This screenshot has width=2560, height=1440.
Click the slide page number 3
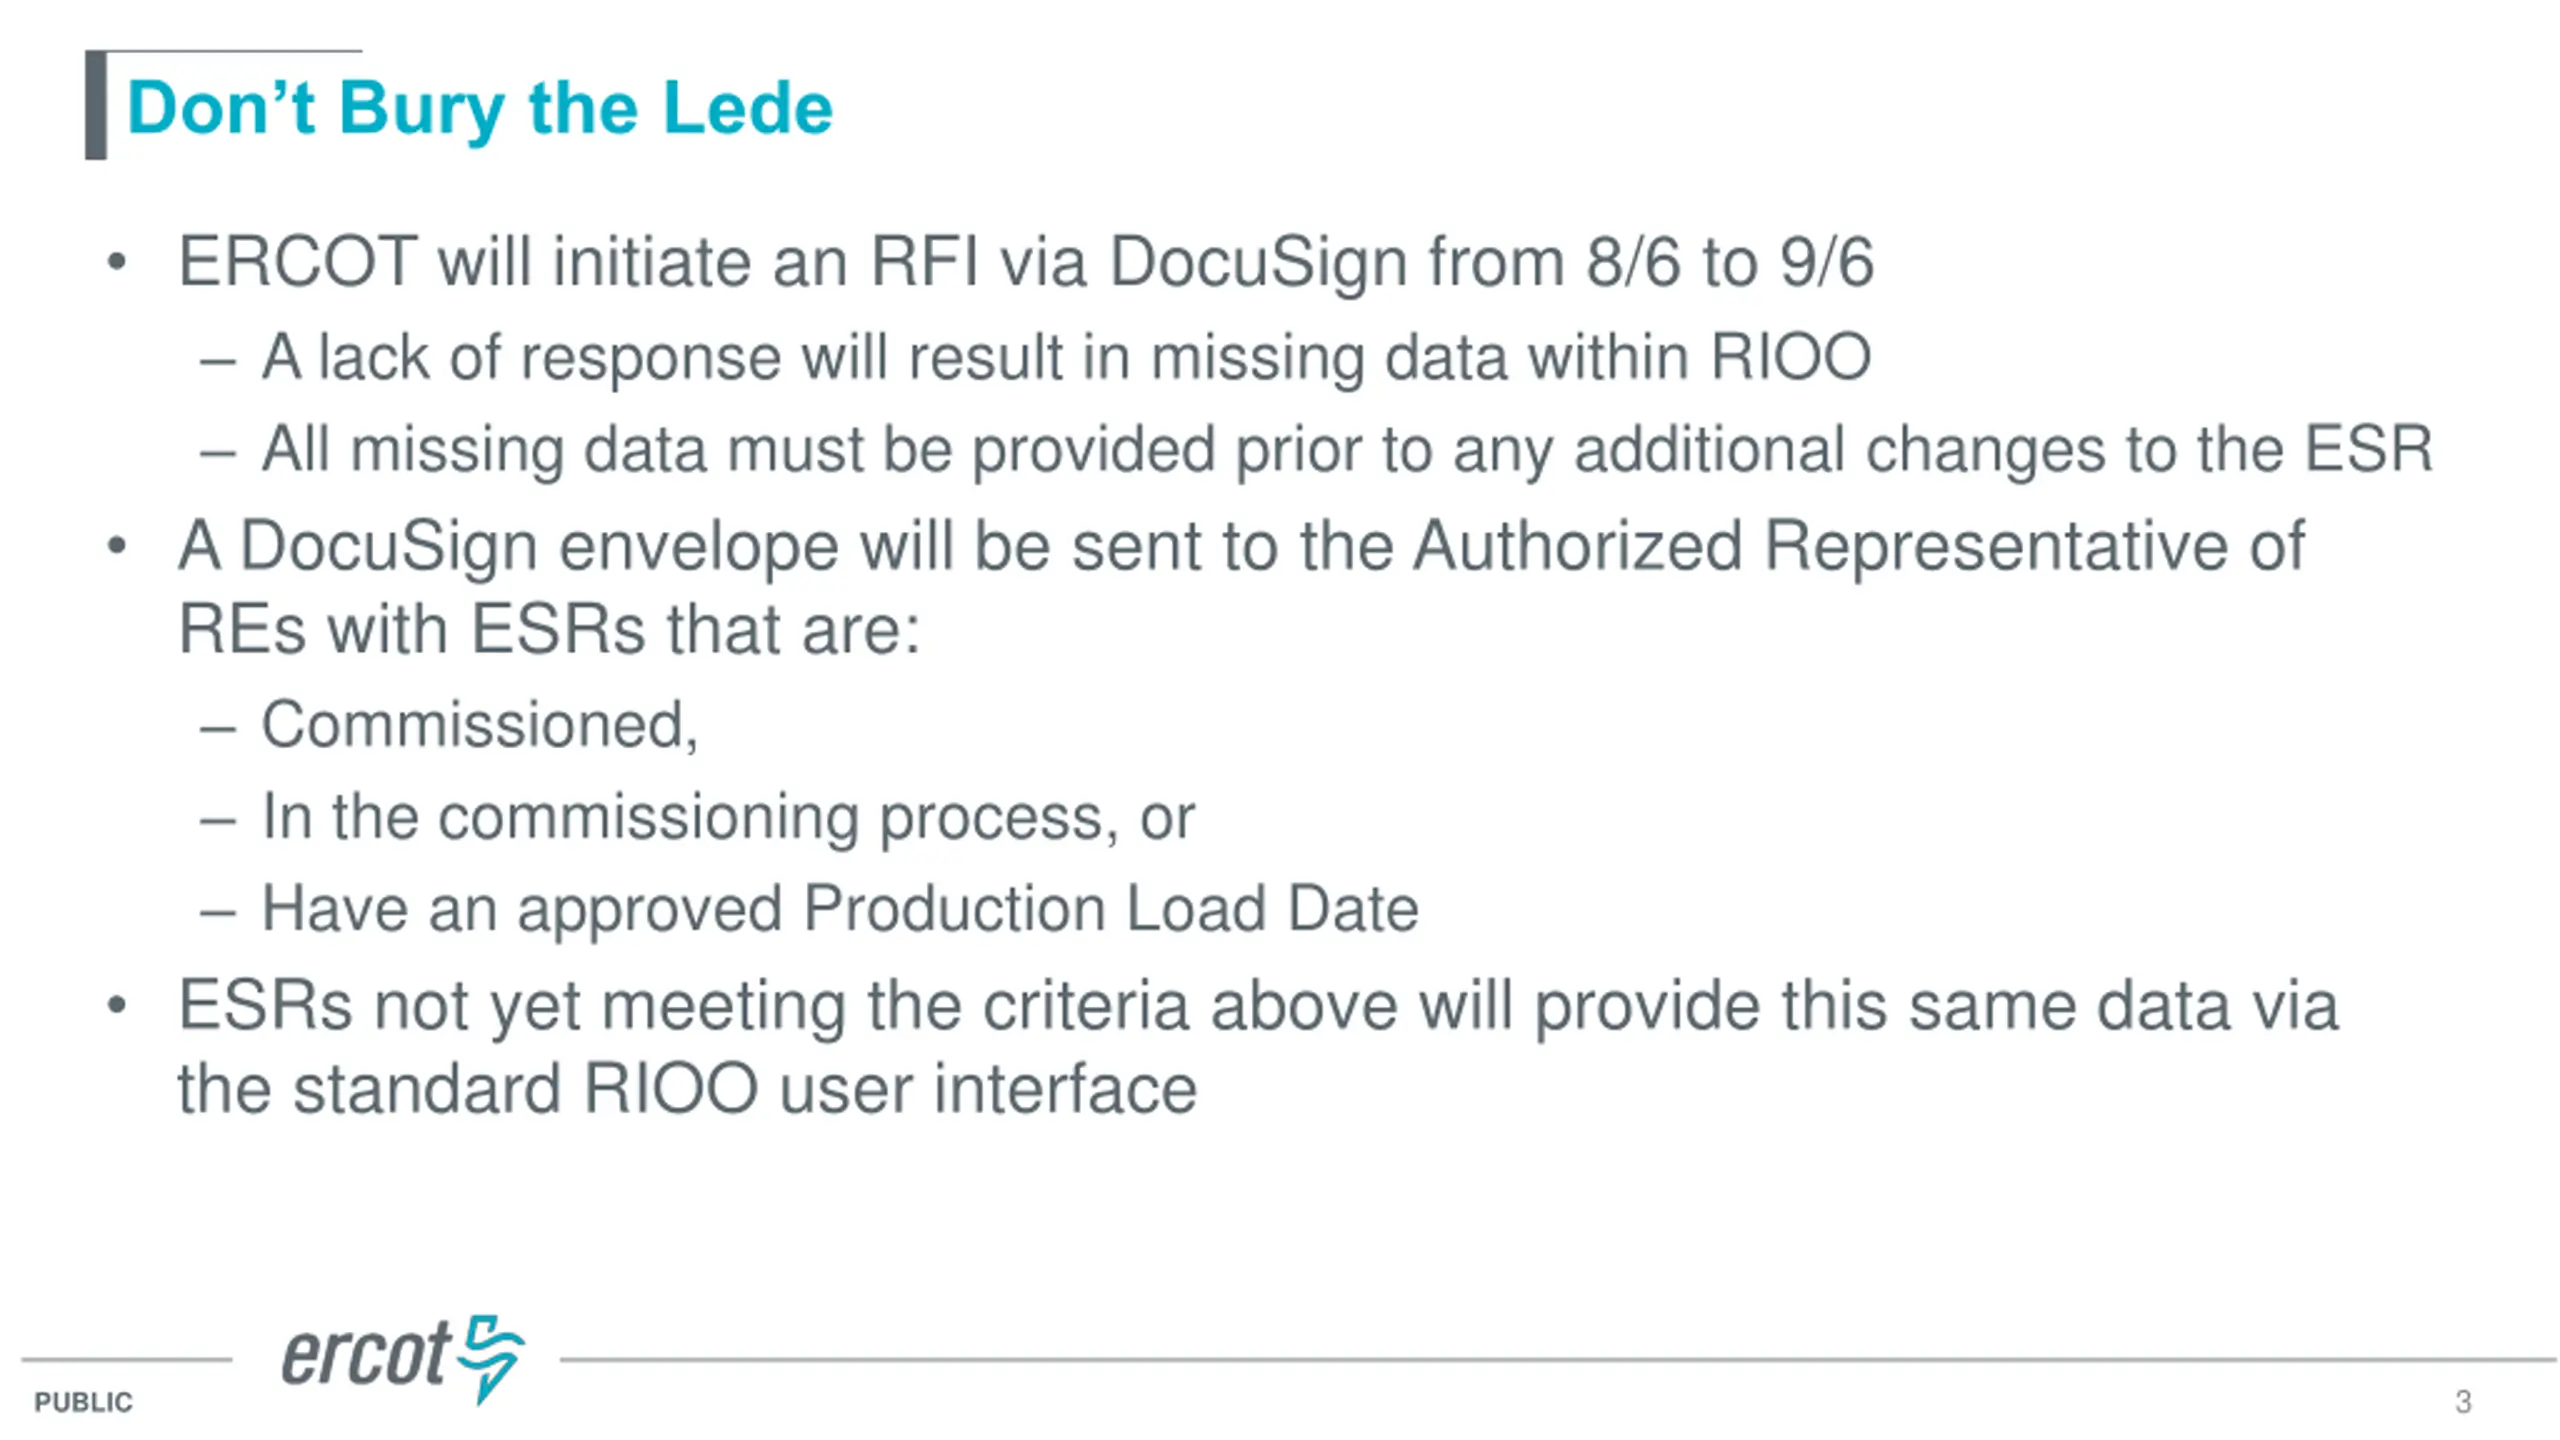(2463, 1402)
